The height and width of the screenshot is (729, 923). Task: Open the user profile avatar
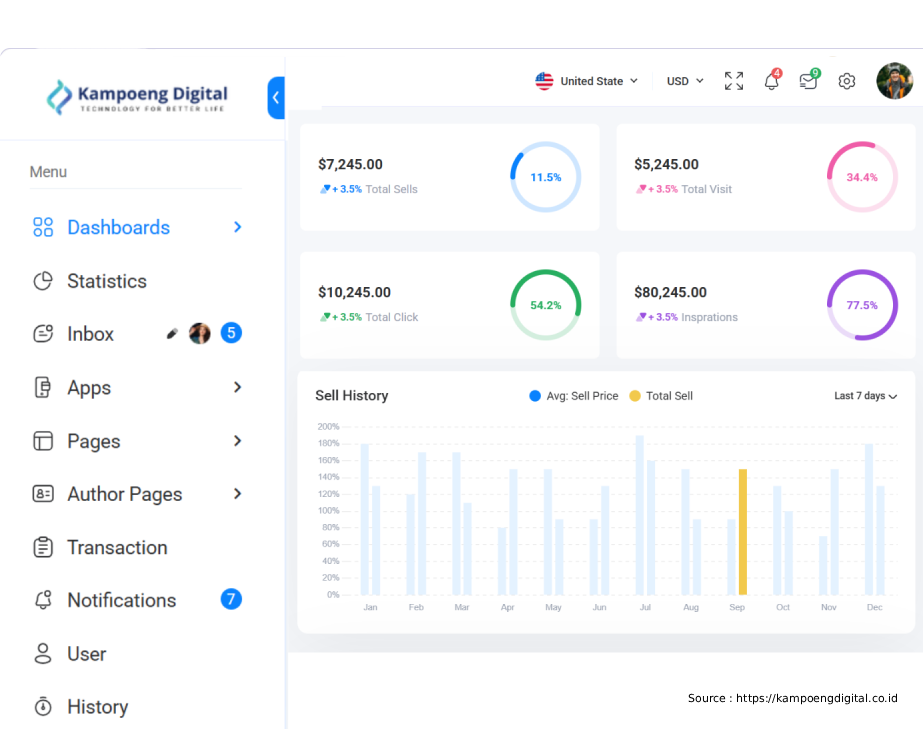[894, 81]
